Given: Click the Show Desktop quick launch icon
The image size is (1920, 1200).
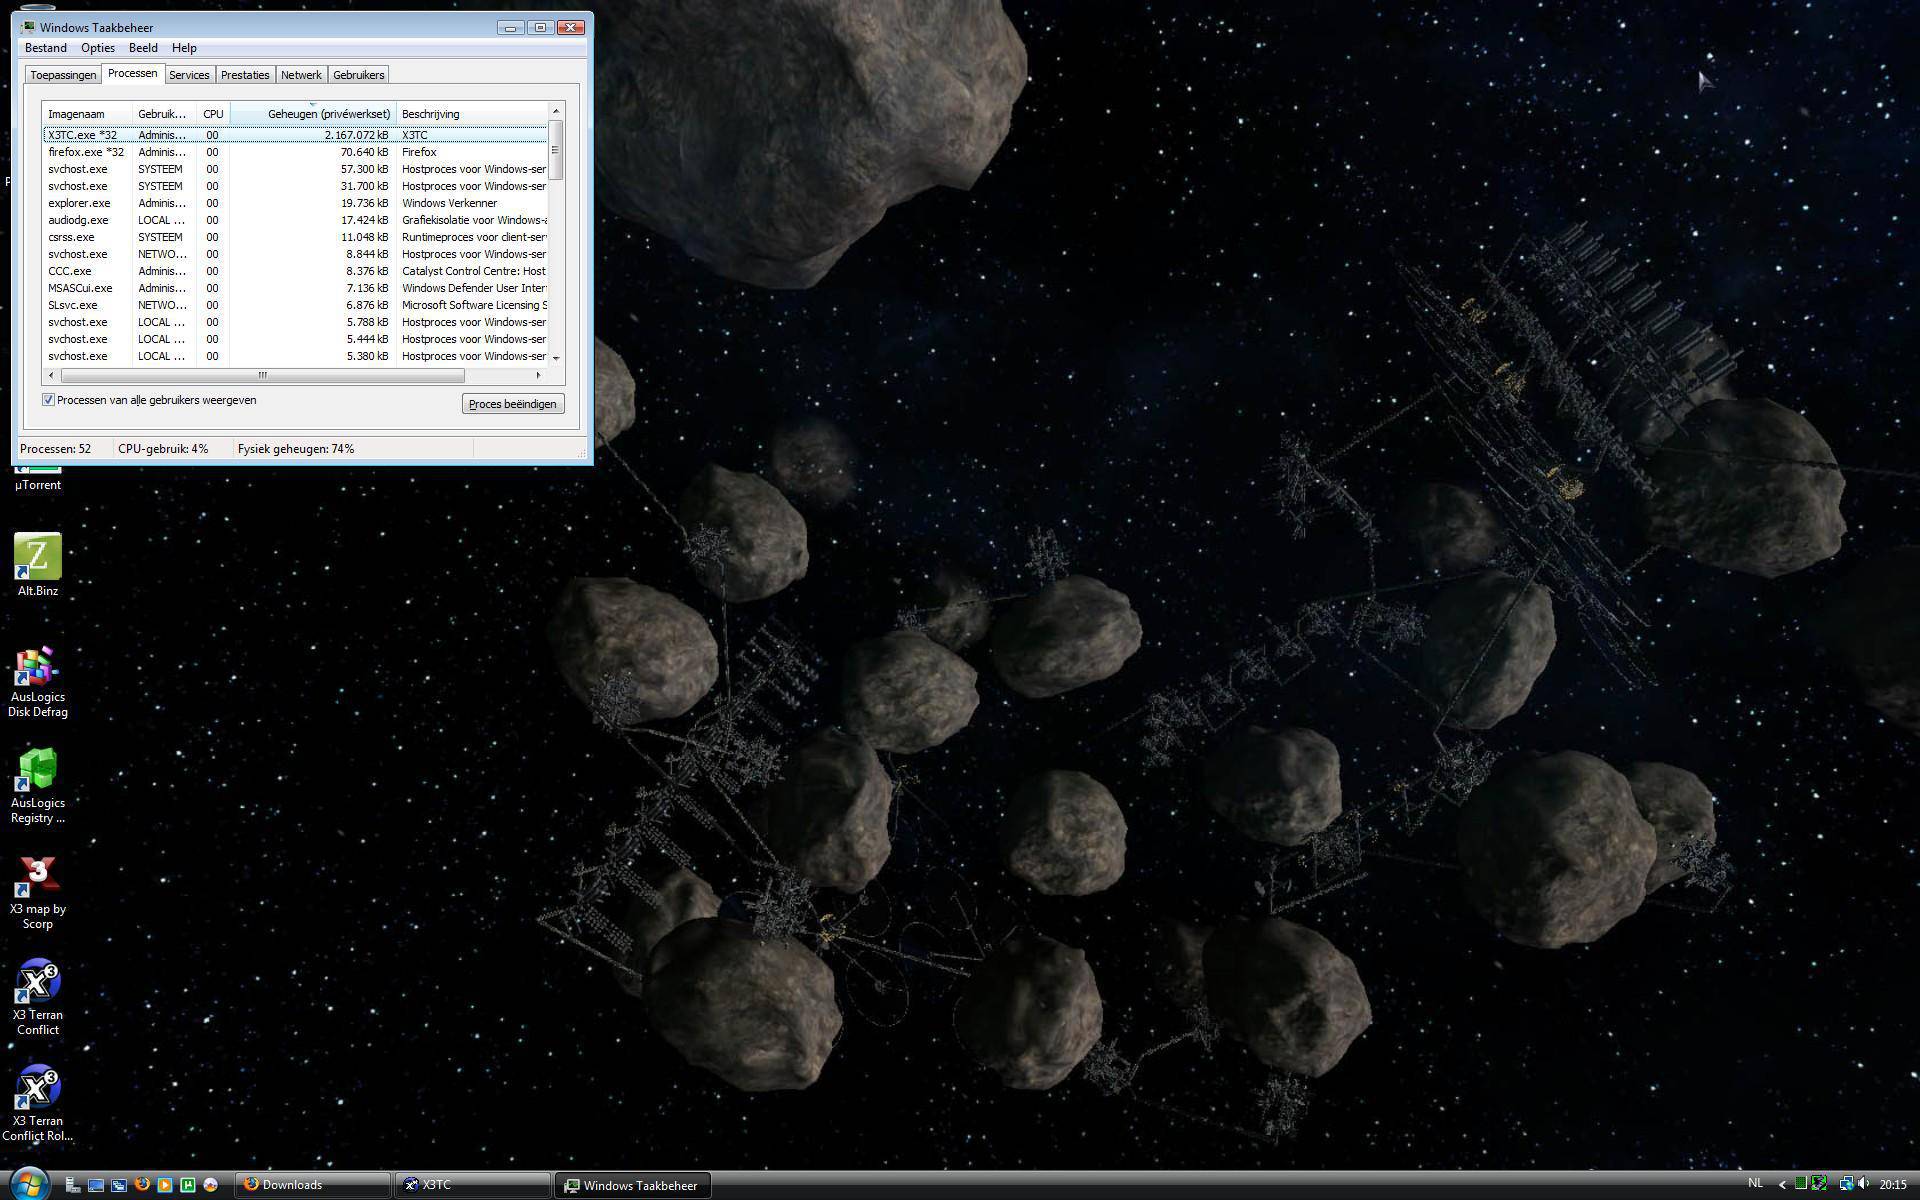Looking at the screenshot, I should point(96,1185).
